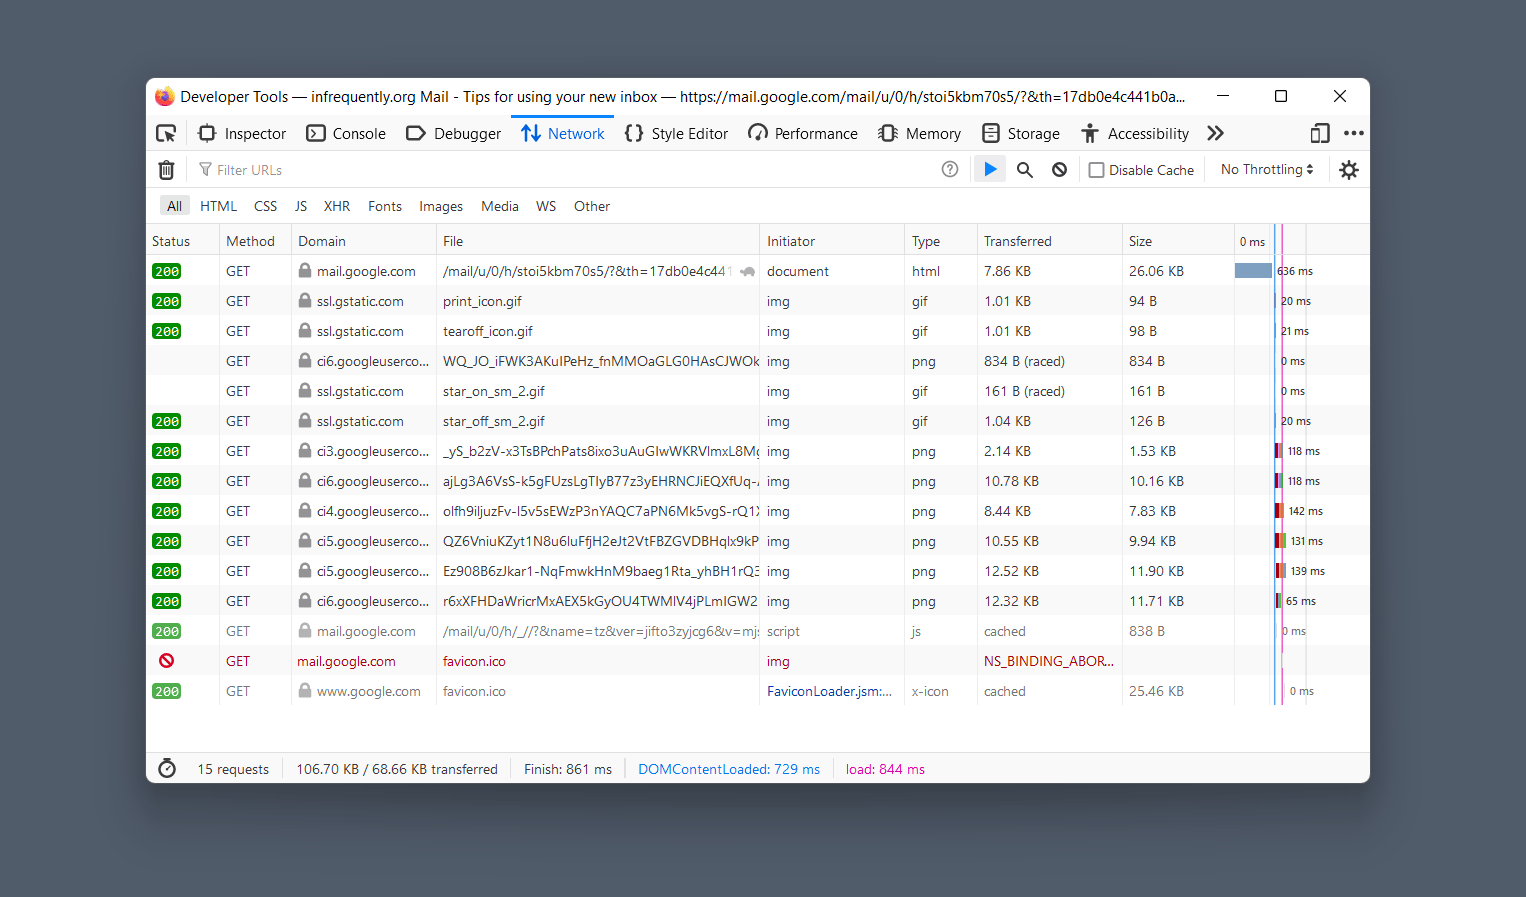
Task: Open the Debugger tab
Action: pos(454,133)
